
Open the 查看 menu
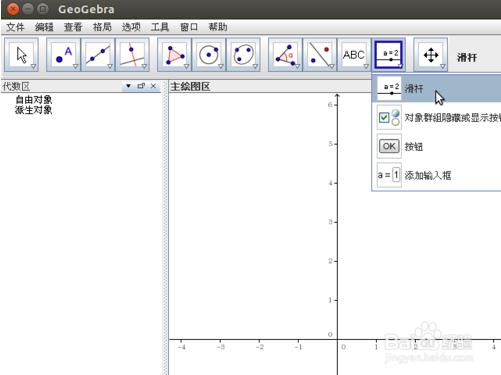click(73, 27)
